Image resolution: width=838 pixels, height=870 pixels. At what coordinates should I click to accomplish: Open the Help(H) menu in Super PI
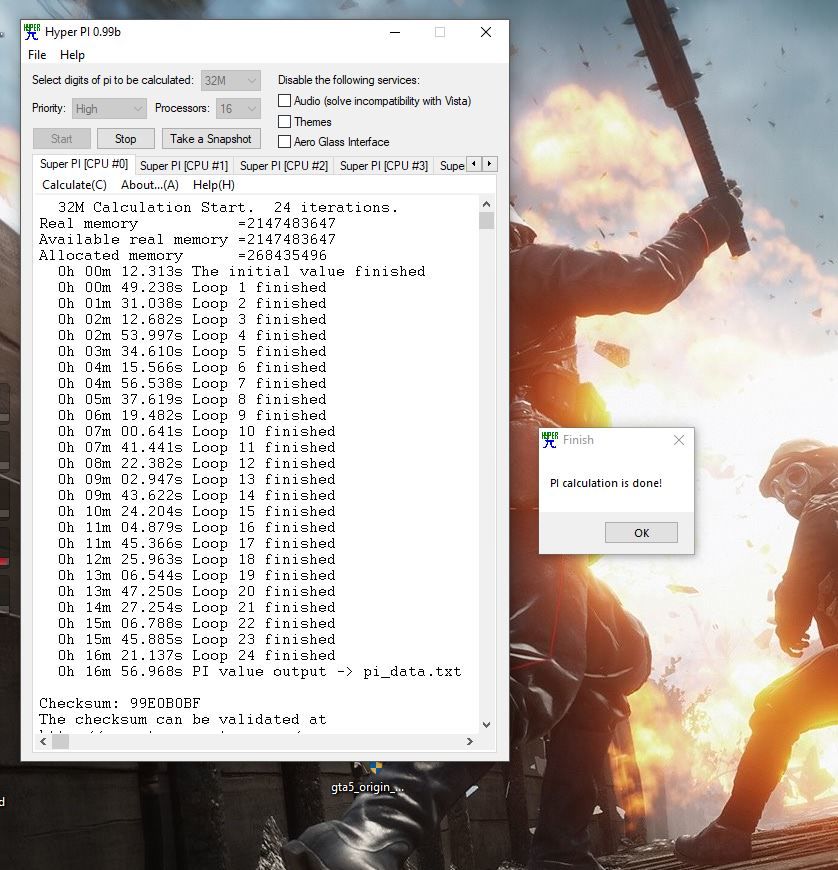pos(214,185)
